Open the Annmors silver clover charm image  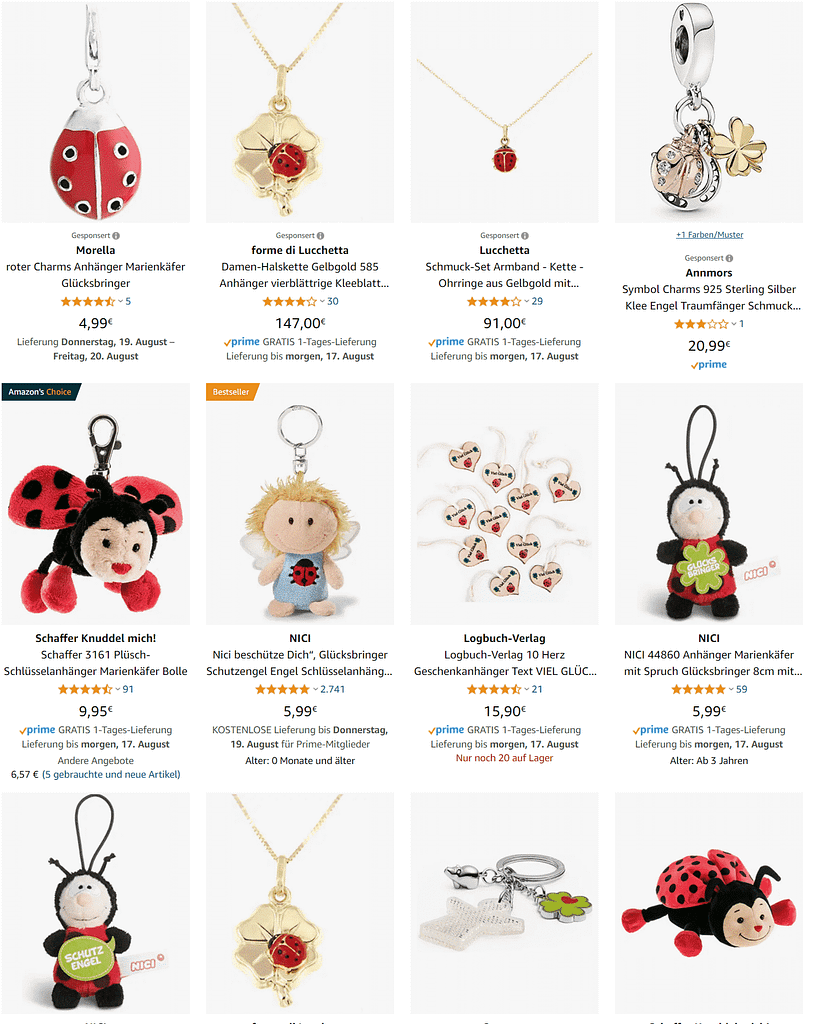(x=709, y=112)
